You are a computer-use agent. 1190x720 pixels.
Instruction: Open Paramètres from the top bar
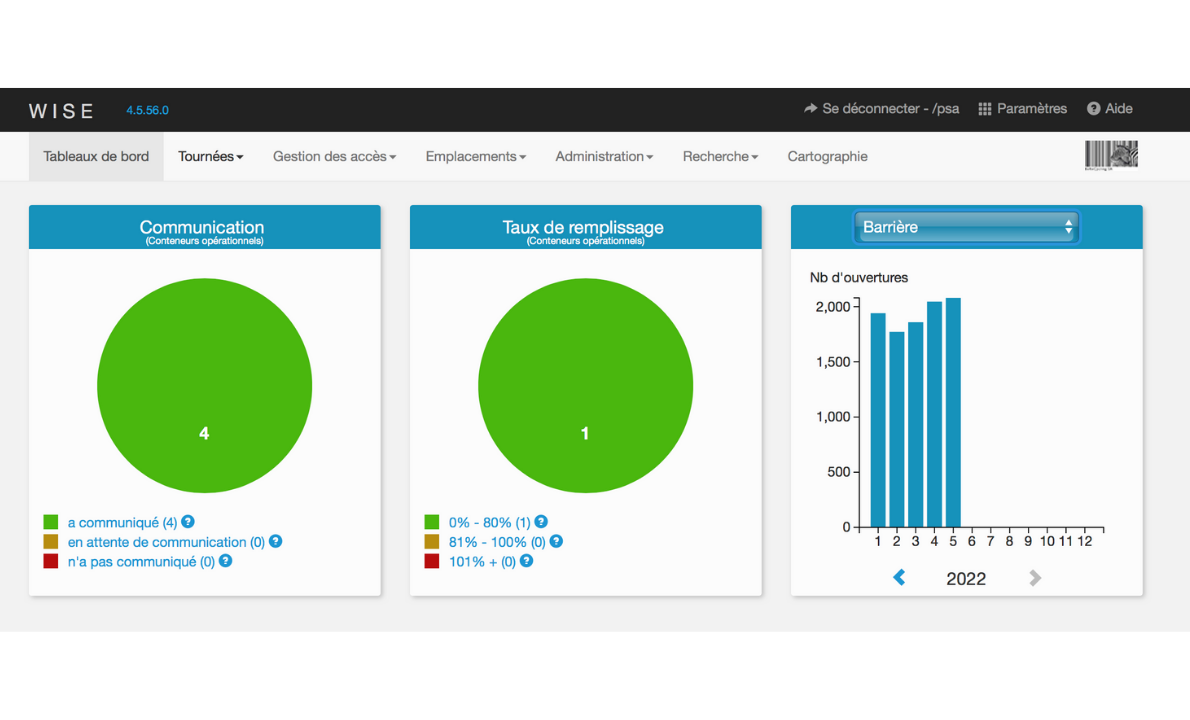1022,109
